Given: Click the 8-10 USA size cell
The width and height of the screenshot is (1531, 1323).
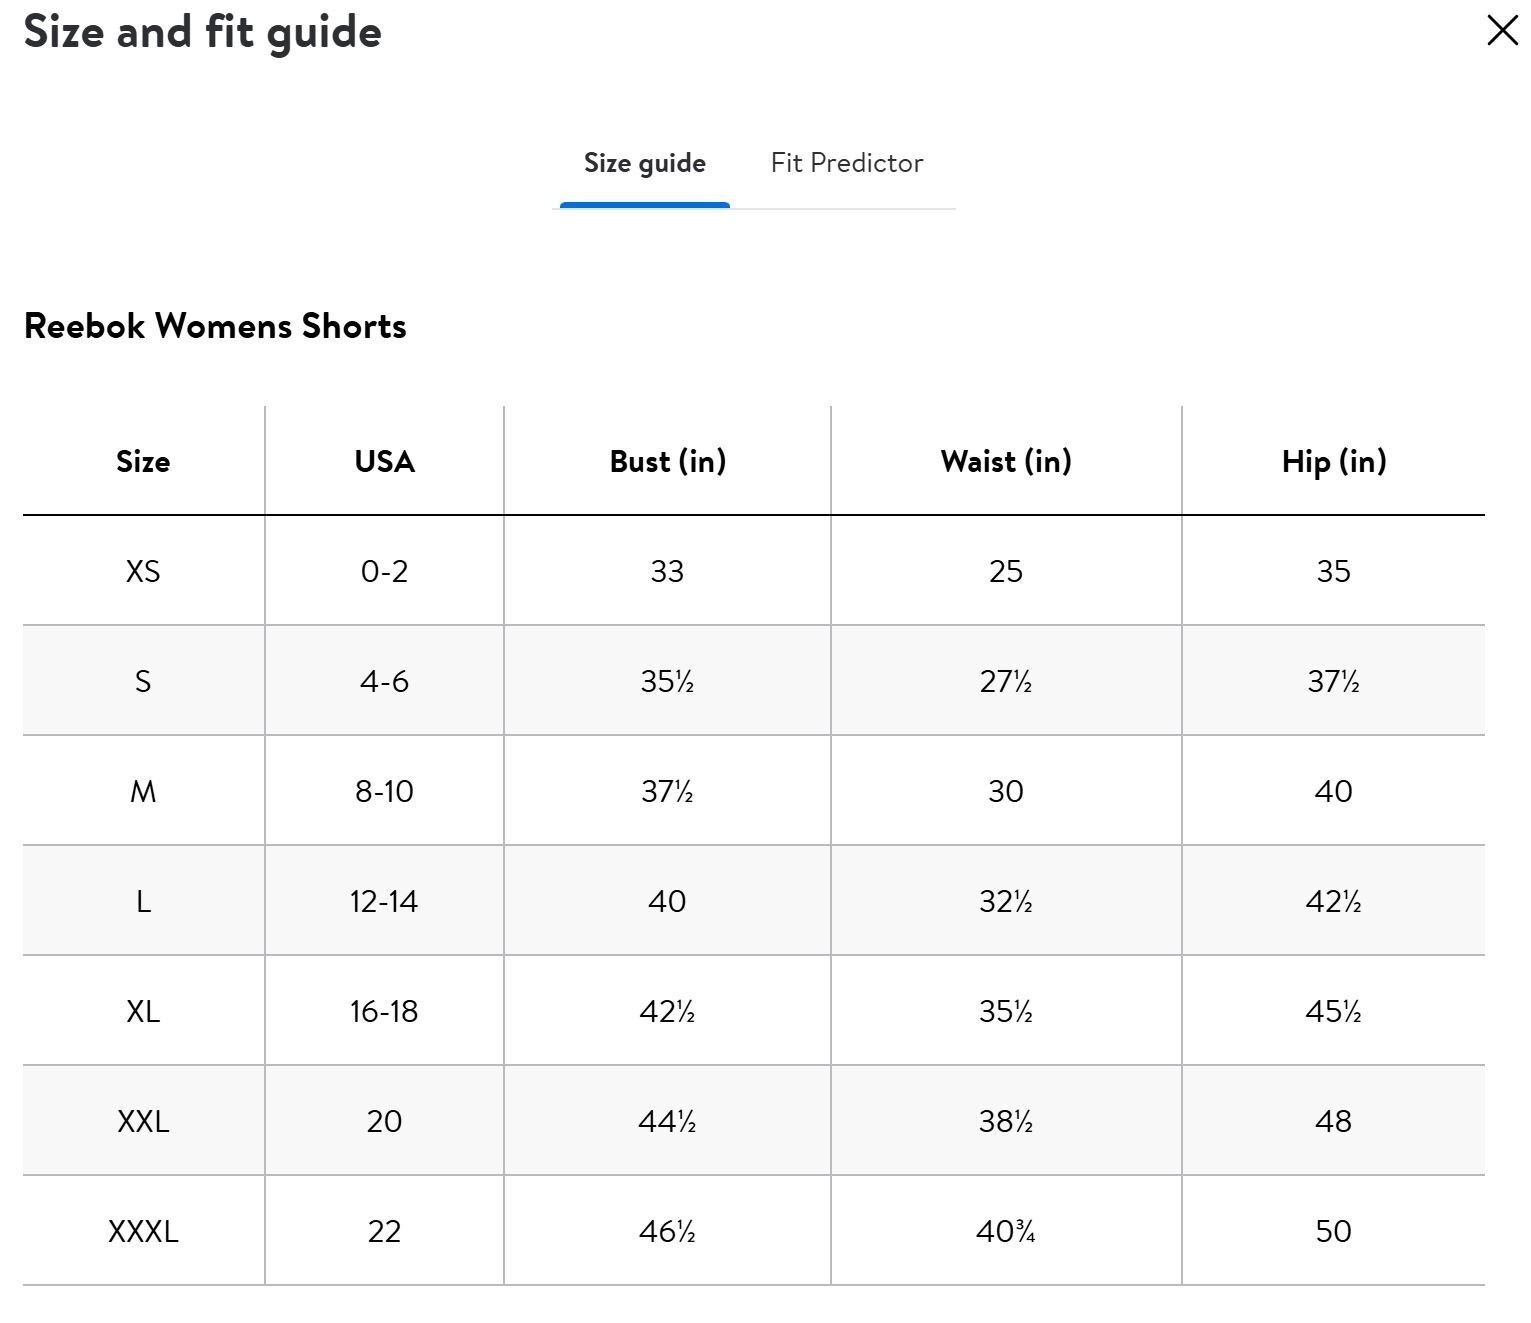Looking at the screenshot, I should click(x=384, y=791).
